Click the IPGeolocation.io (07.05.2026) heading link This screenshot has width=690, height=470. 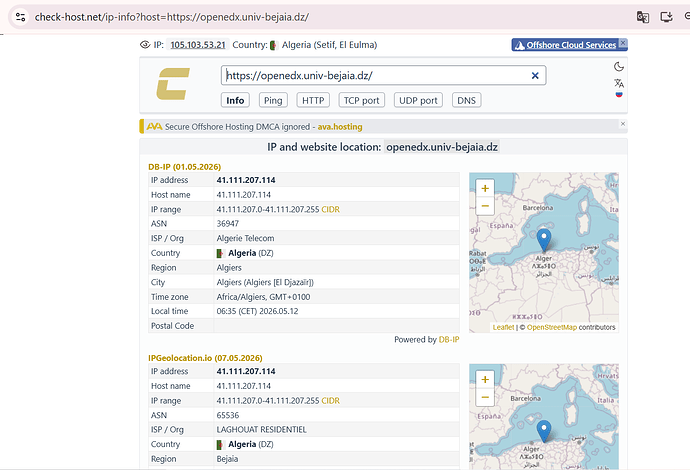[x=205, y=358]
